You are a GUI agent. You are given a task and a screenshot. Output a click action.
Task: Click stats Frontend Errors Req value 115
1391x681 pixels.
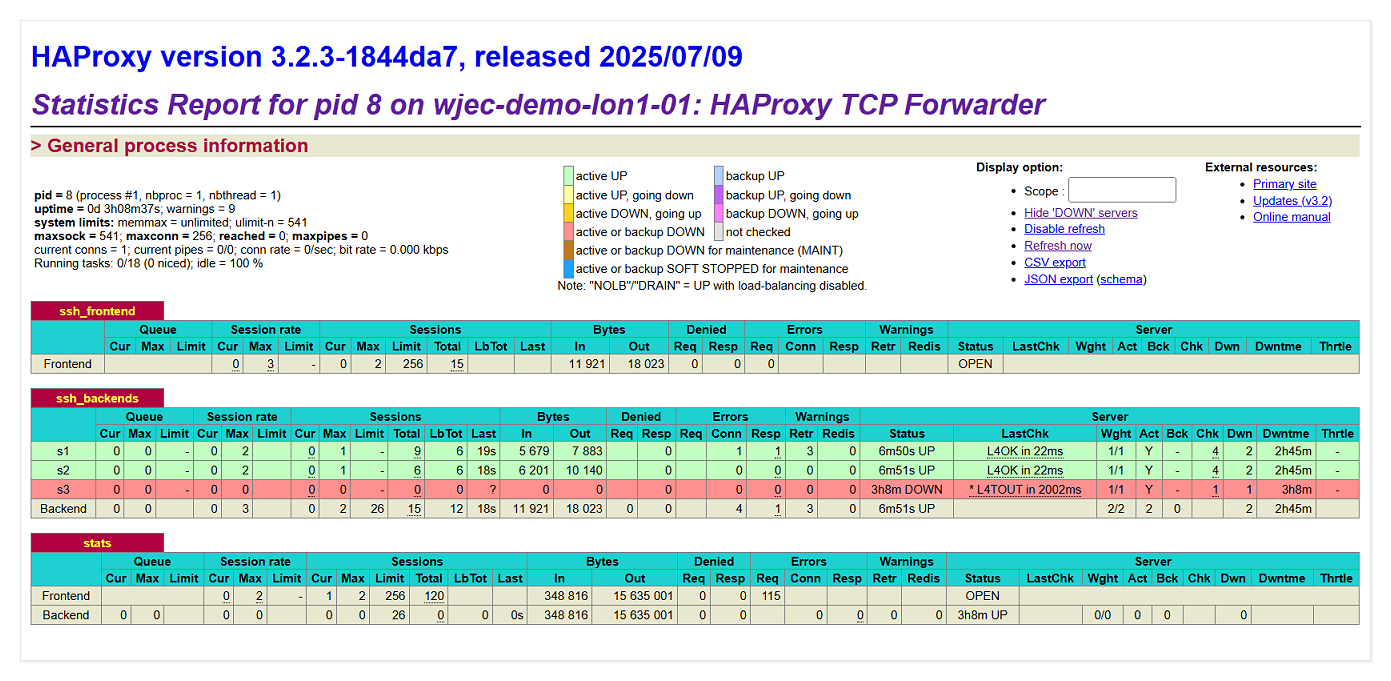click(x=770, y=596)
